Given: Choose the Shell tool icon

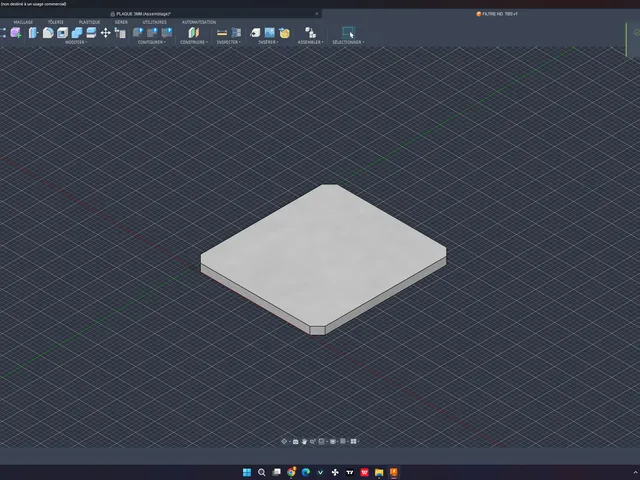Looking at the screenshot, I should pyautogui.click(x=62, y=33).
